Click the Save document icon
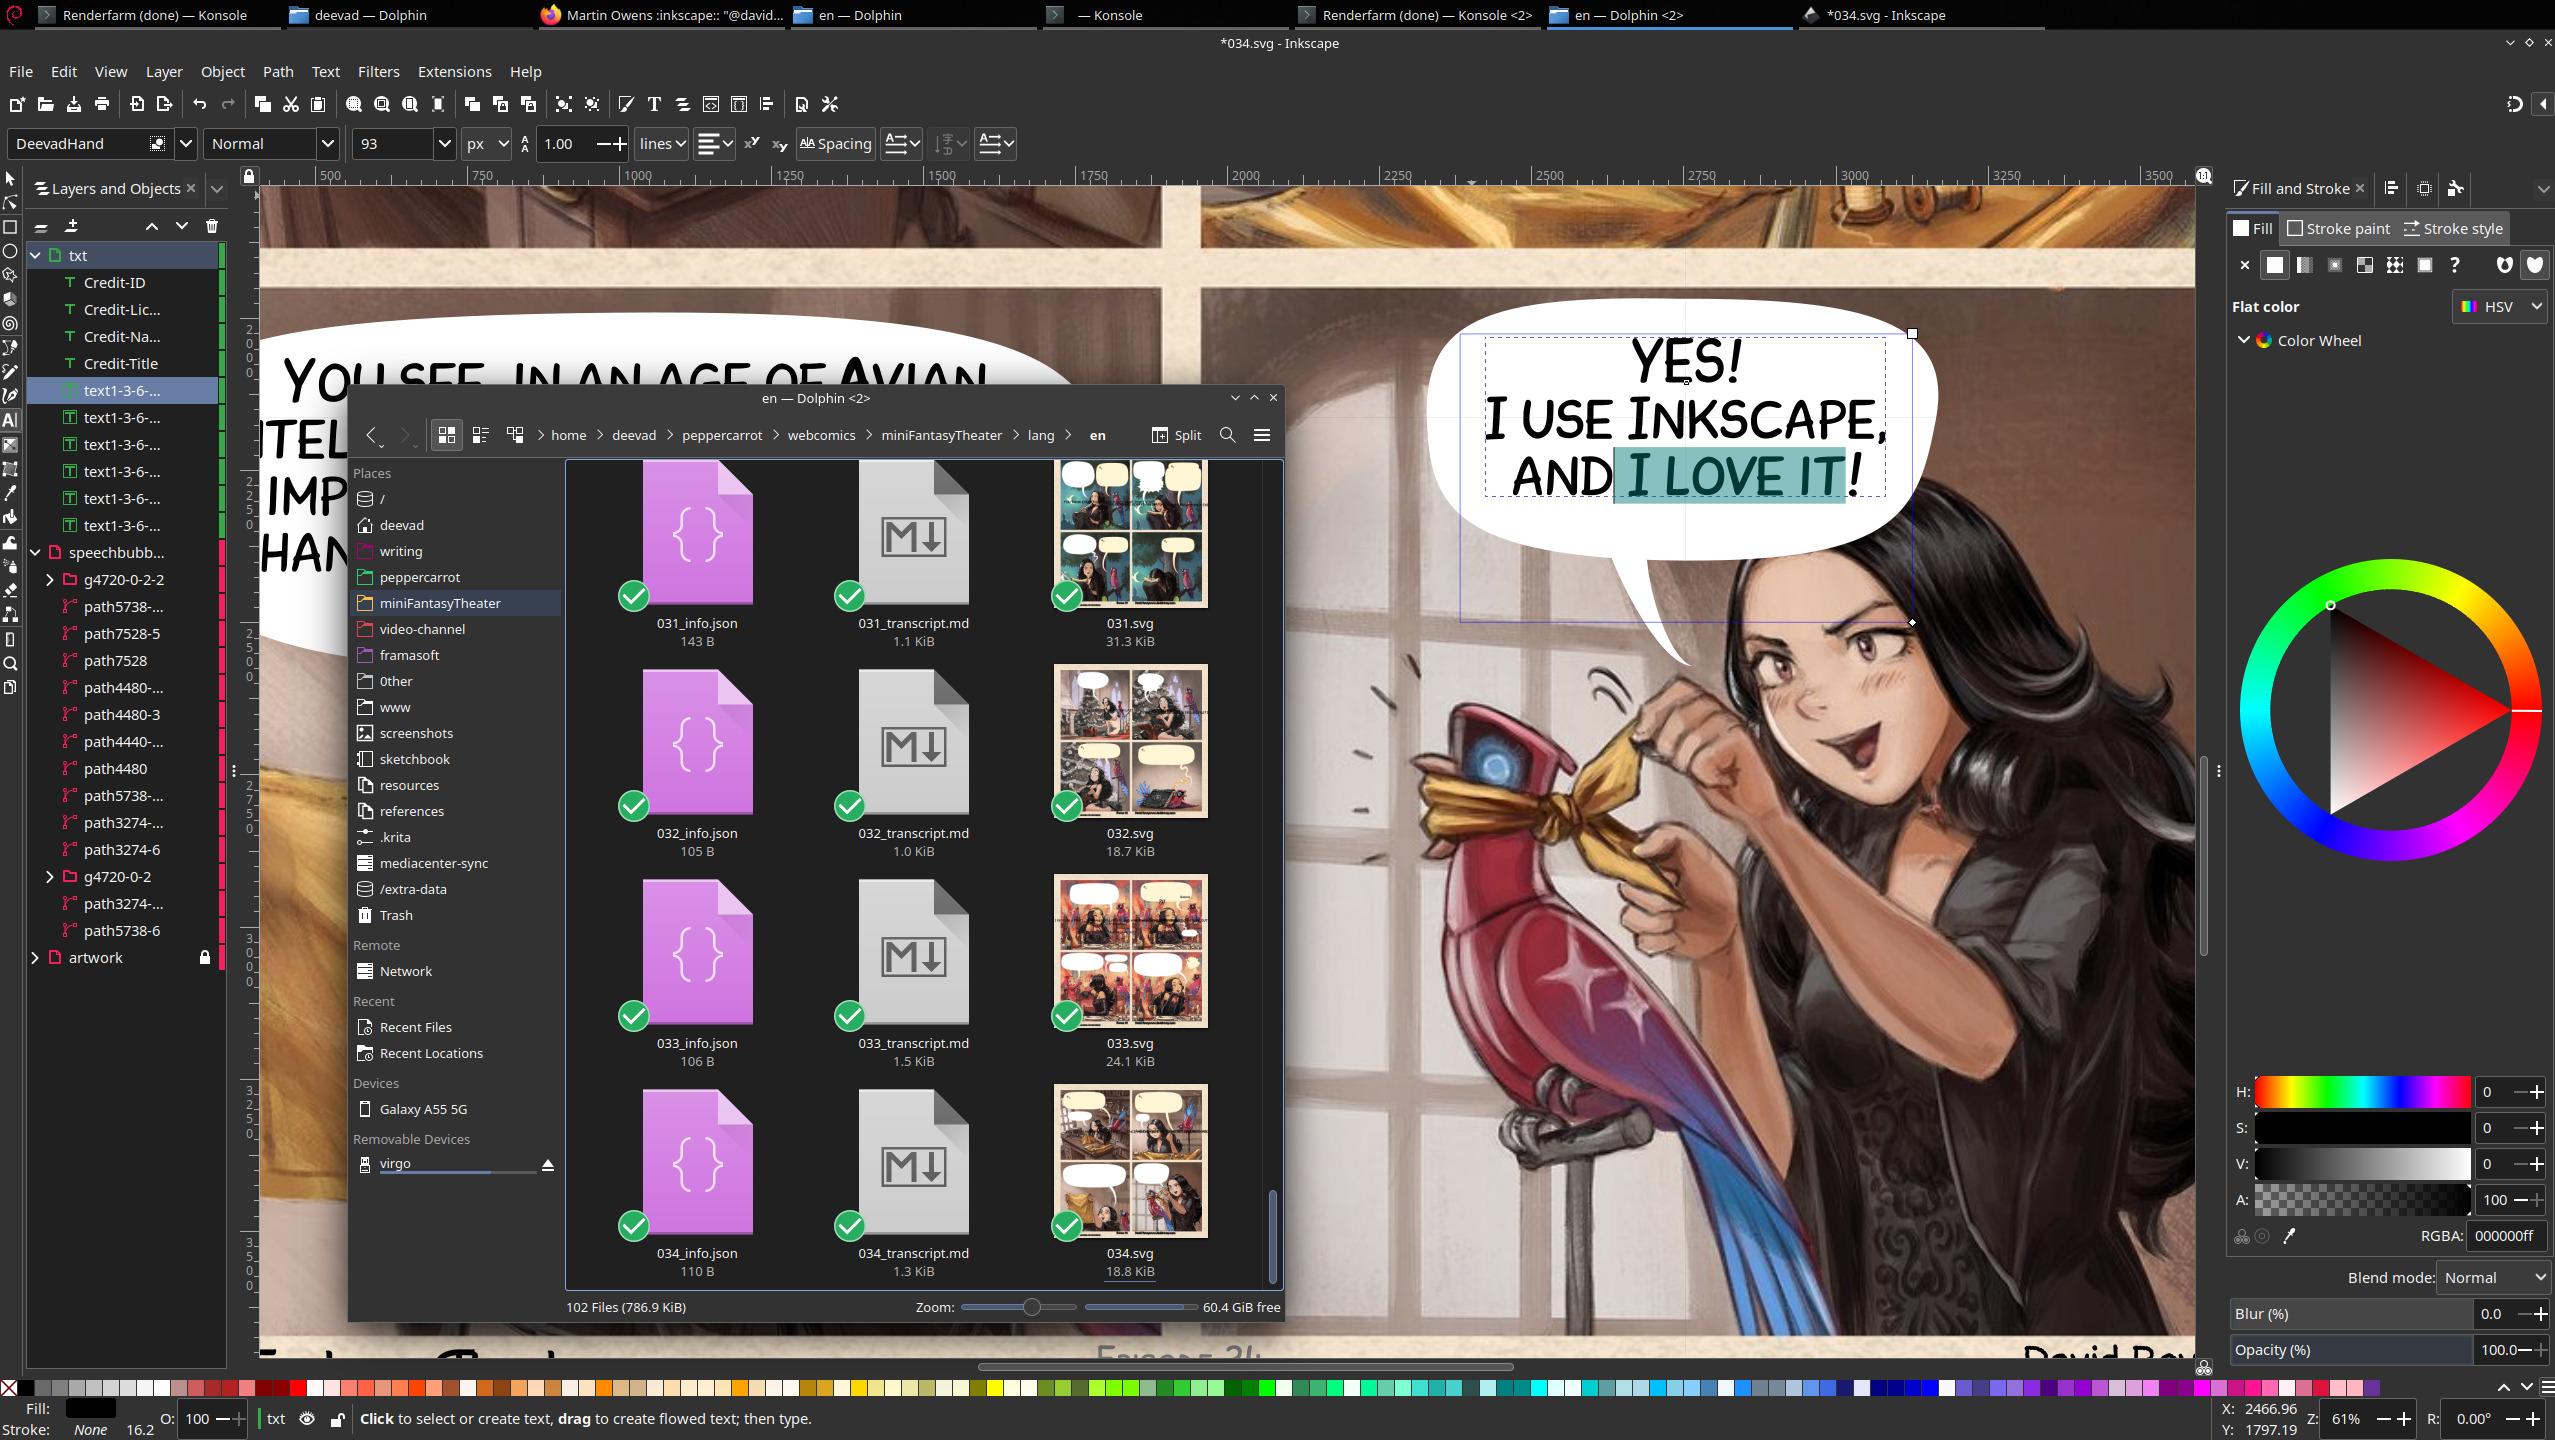This screenshot has width=2555, height=1440. click(x=73, y=104)
